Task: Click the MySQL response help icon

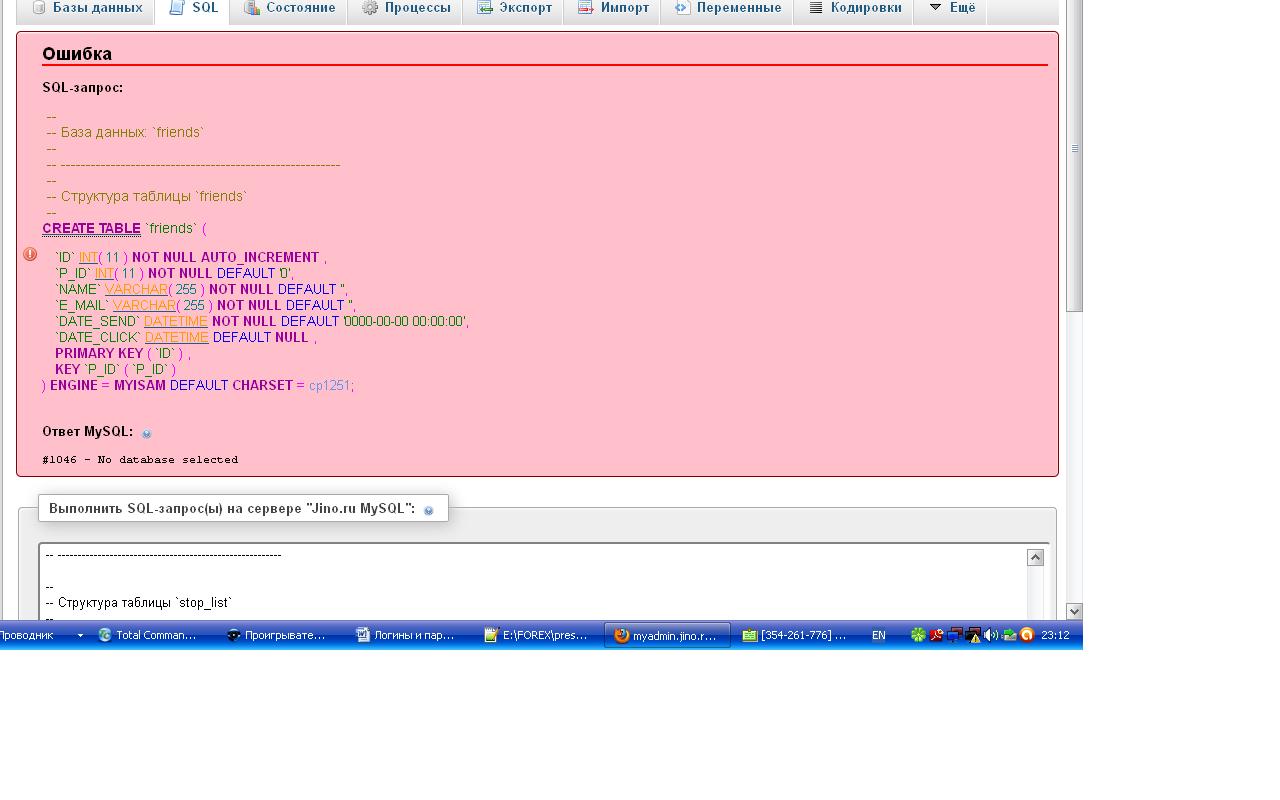Action: 147,433
